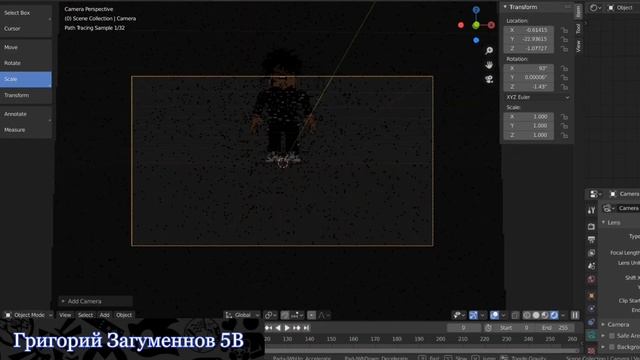
Task: Open the Object Mode dropdown
Action: pos(29,315)
